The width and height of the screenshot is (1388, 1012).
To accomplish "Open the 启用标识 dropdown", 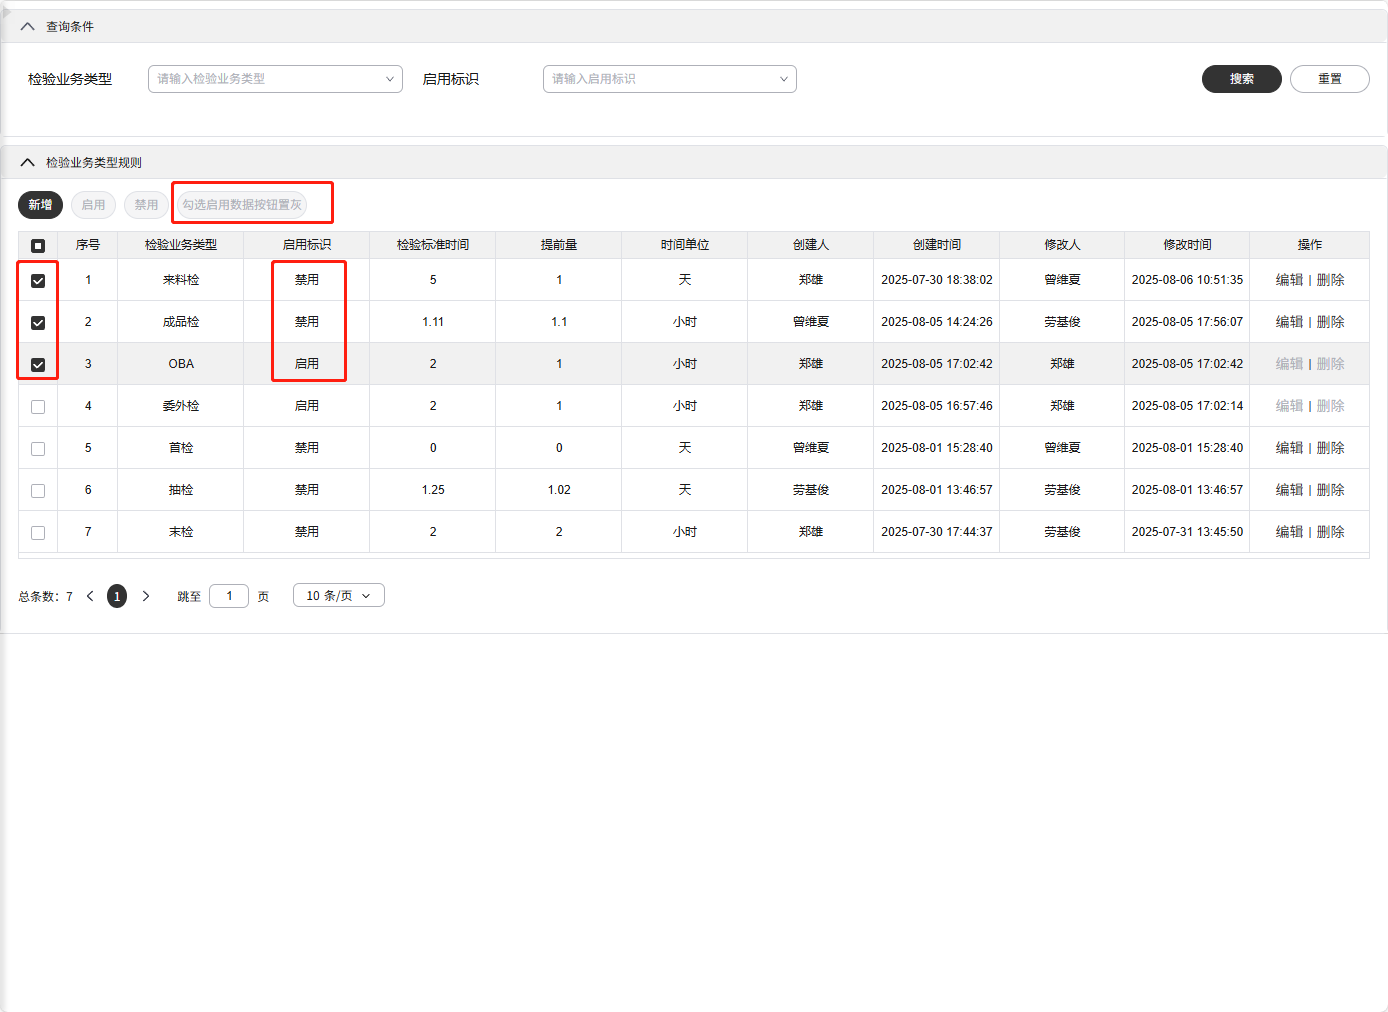I will (669, 79).
